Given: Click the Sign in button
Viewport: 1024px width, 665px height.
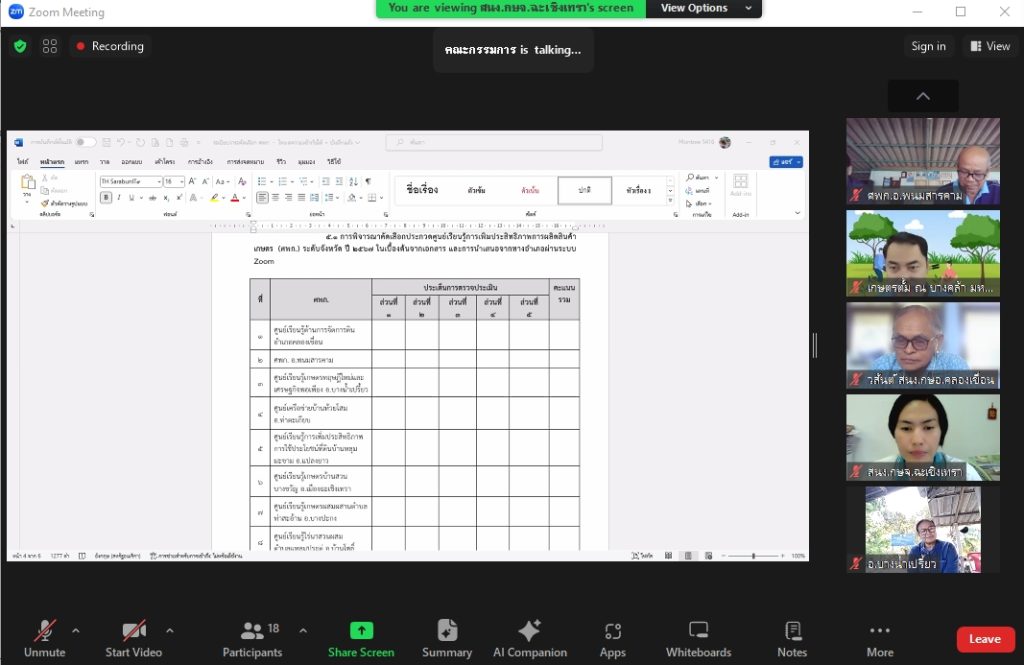Looking at the screenshot, I should 928,46.
